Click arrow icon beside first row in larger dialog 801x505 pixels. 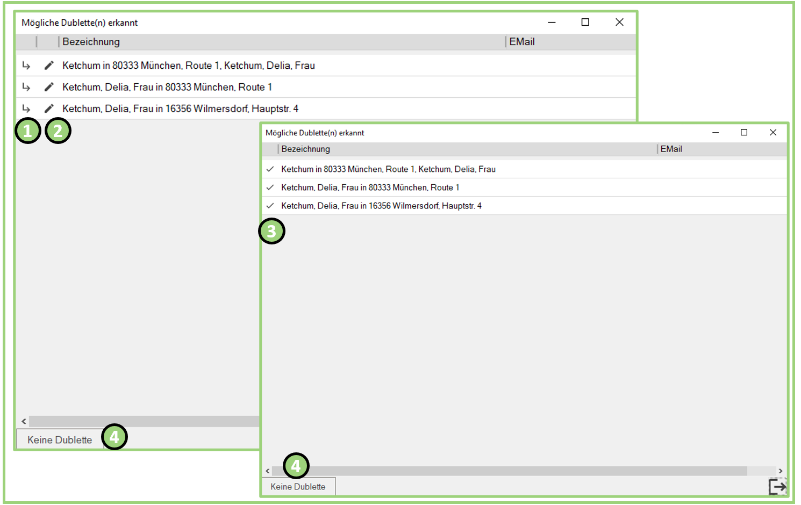(26, 66)
